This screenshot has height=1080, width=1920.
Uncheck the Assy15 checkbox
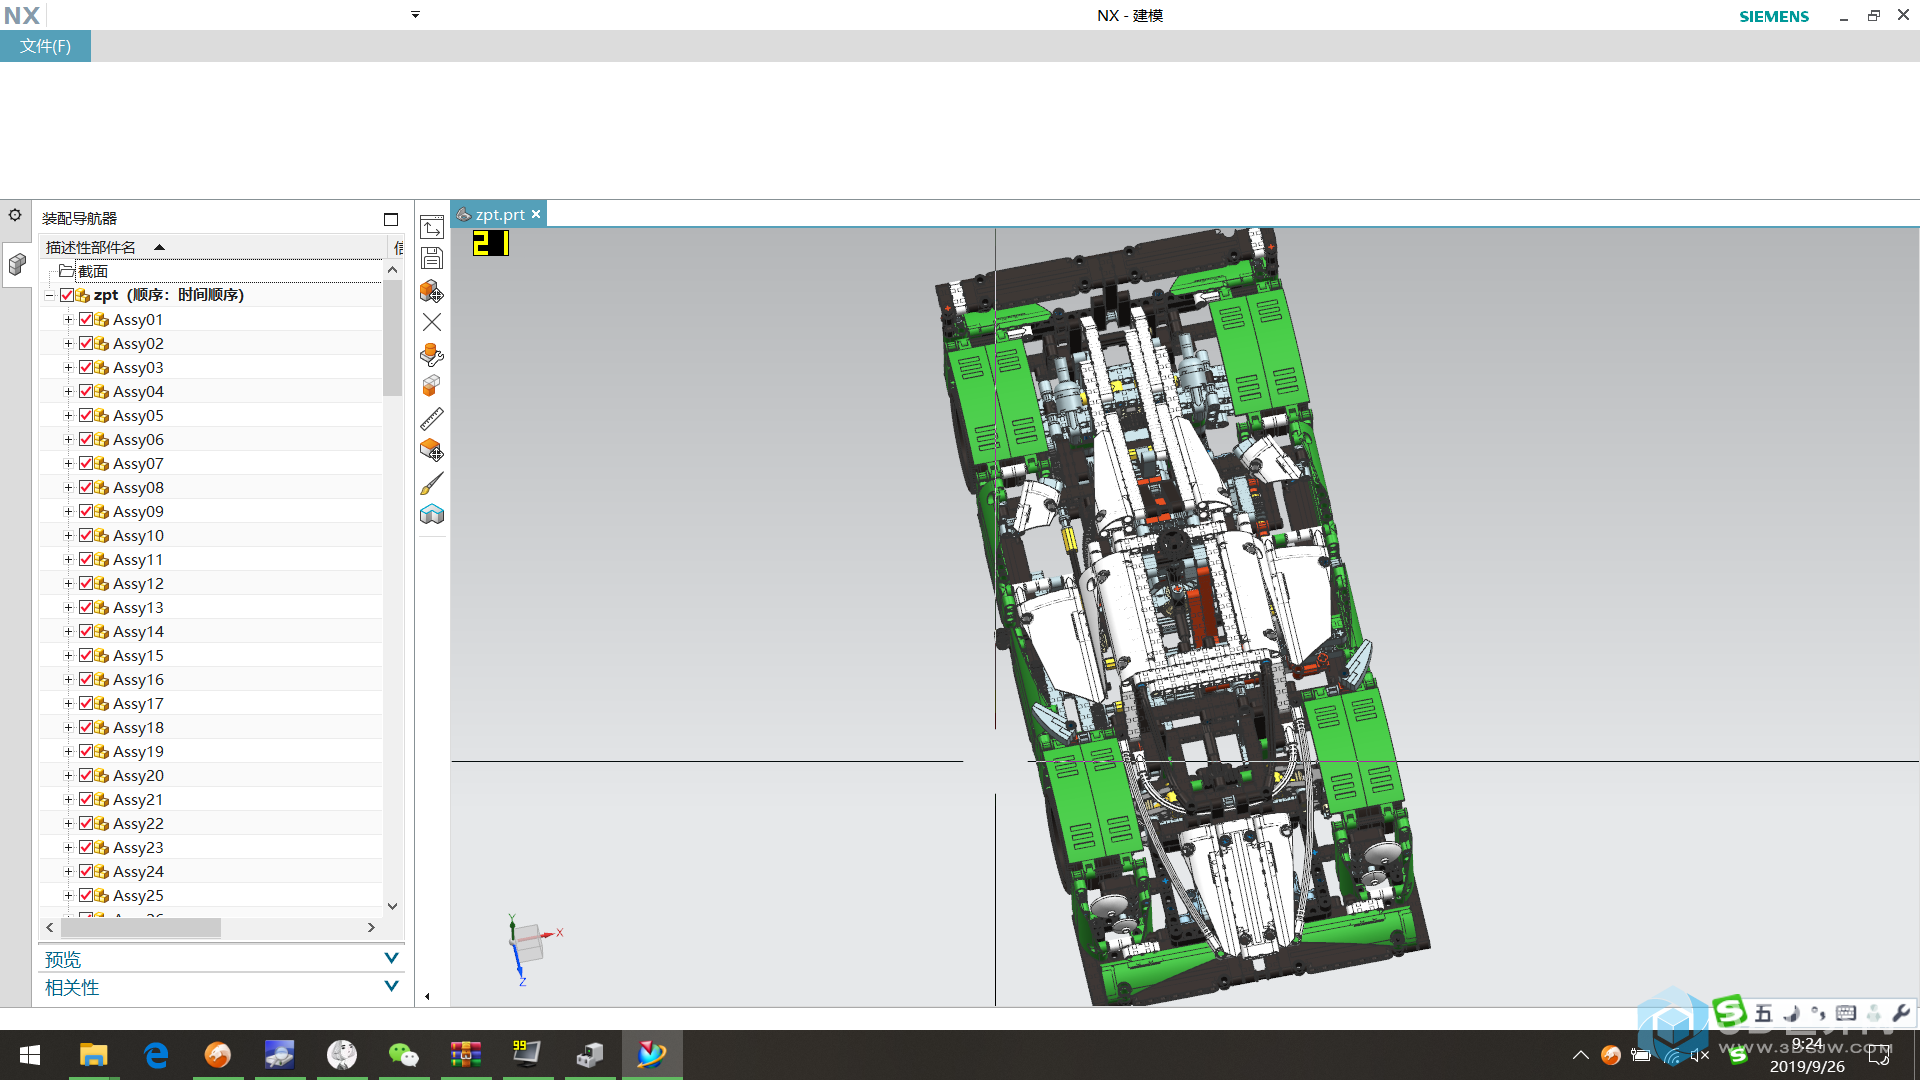click(86, 655)
